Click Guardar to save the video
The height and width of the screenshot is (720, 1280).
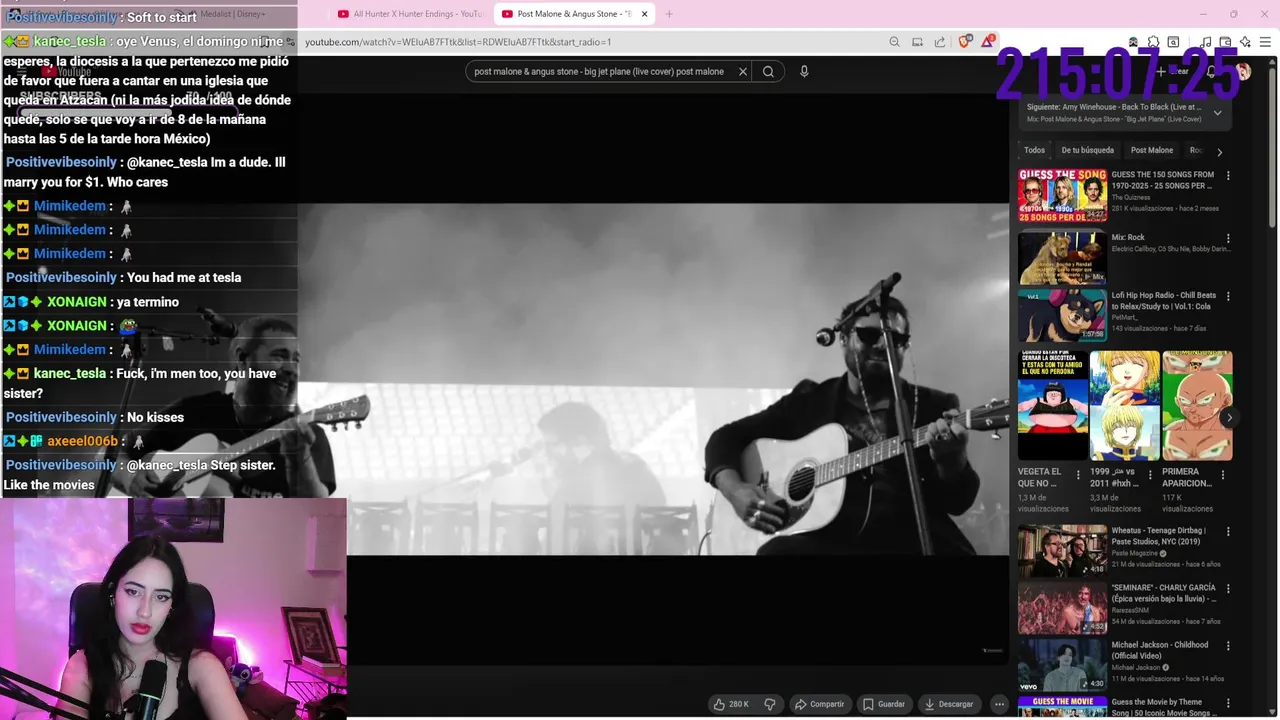click(884, 704)
